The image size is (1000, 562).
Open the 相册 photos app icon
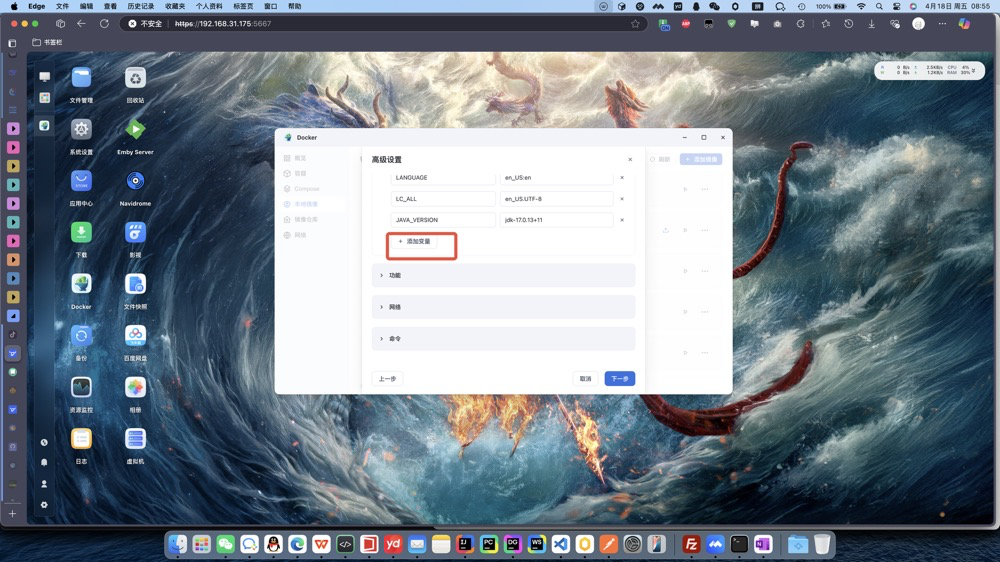tap(135, 387)
